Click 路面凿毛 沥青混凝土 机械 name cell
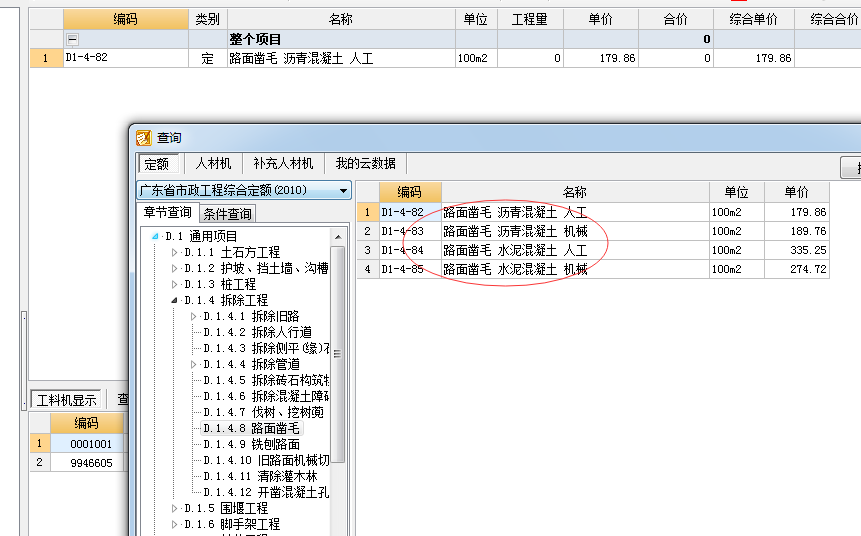Screen dimensions: 861x536 coord(575,231)
